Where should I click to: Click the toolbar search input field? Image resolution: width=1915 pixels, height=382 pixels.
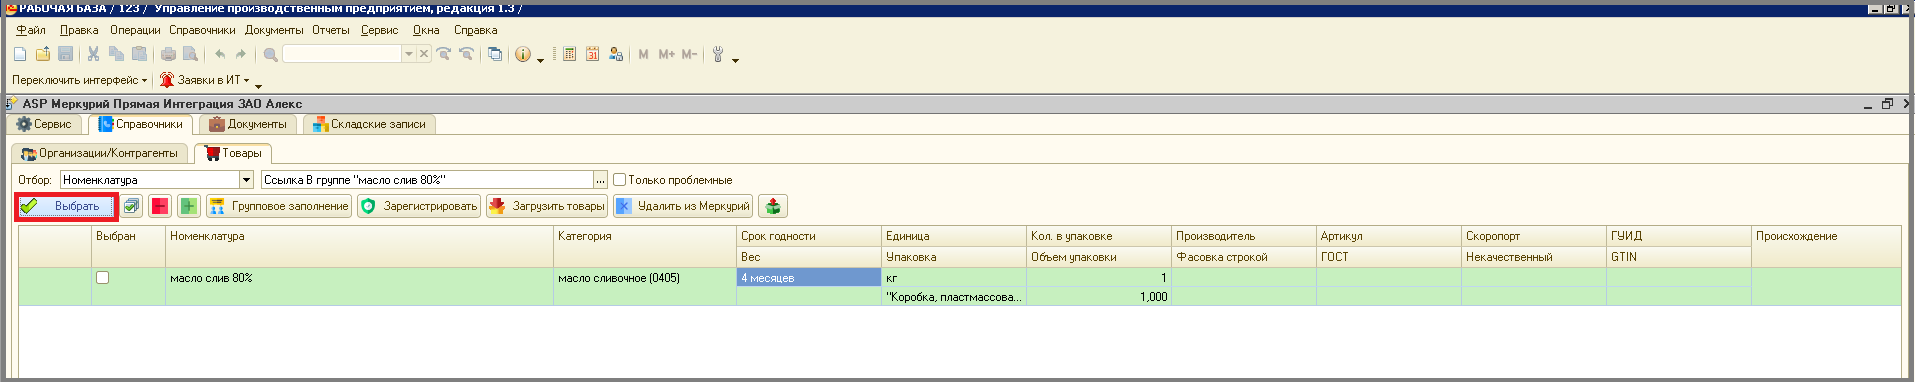[342, 54]
